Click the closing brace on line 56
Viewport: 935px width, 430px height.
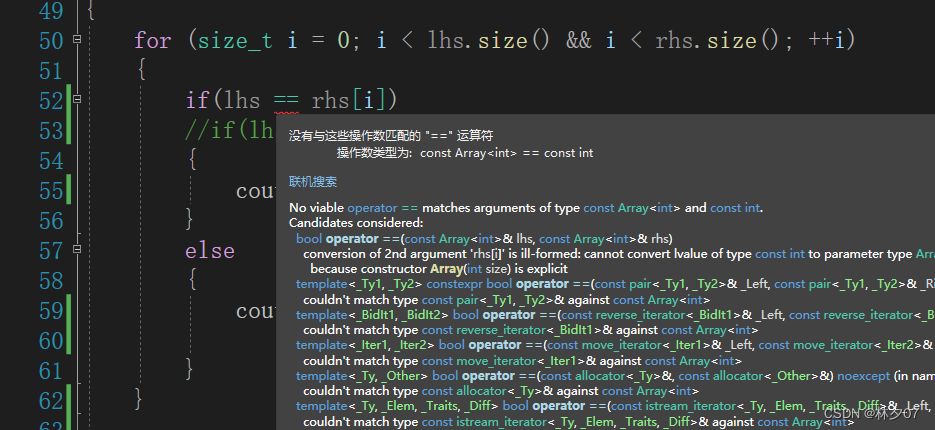coord(191,221)
